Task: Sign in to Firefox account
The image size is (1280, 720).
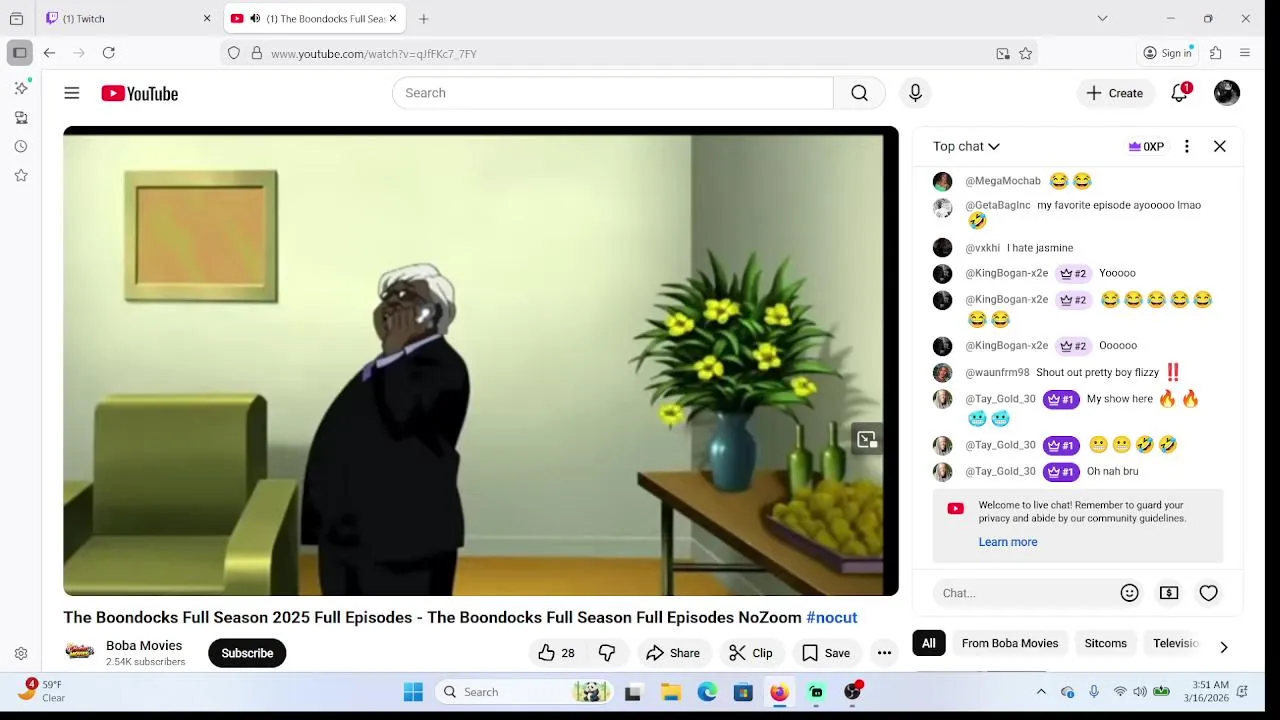Action: (x=1168, y=53)
